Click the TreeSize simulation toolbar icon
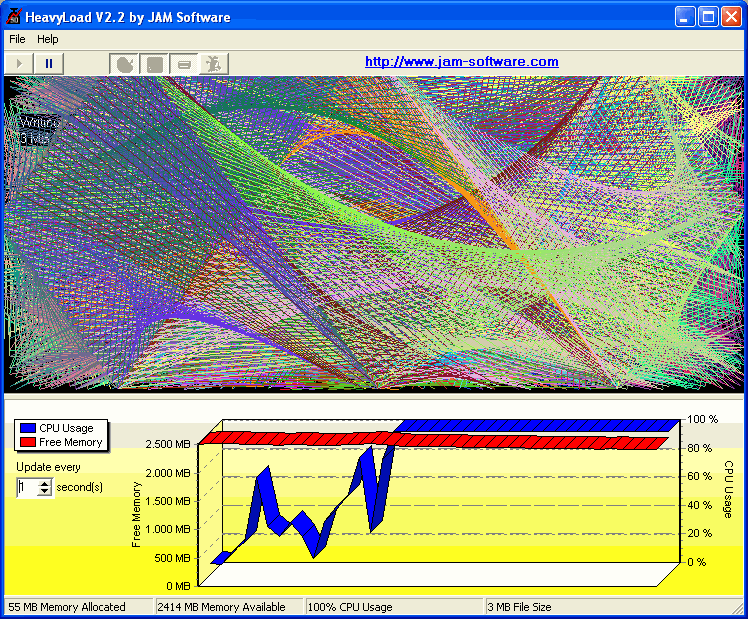The width and height of the screenshot is (748, 619). 212,64
